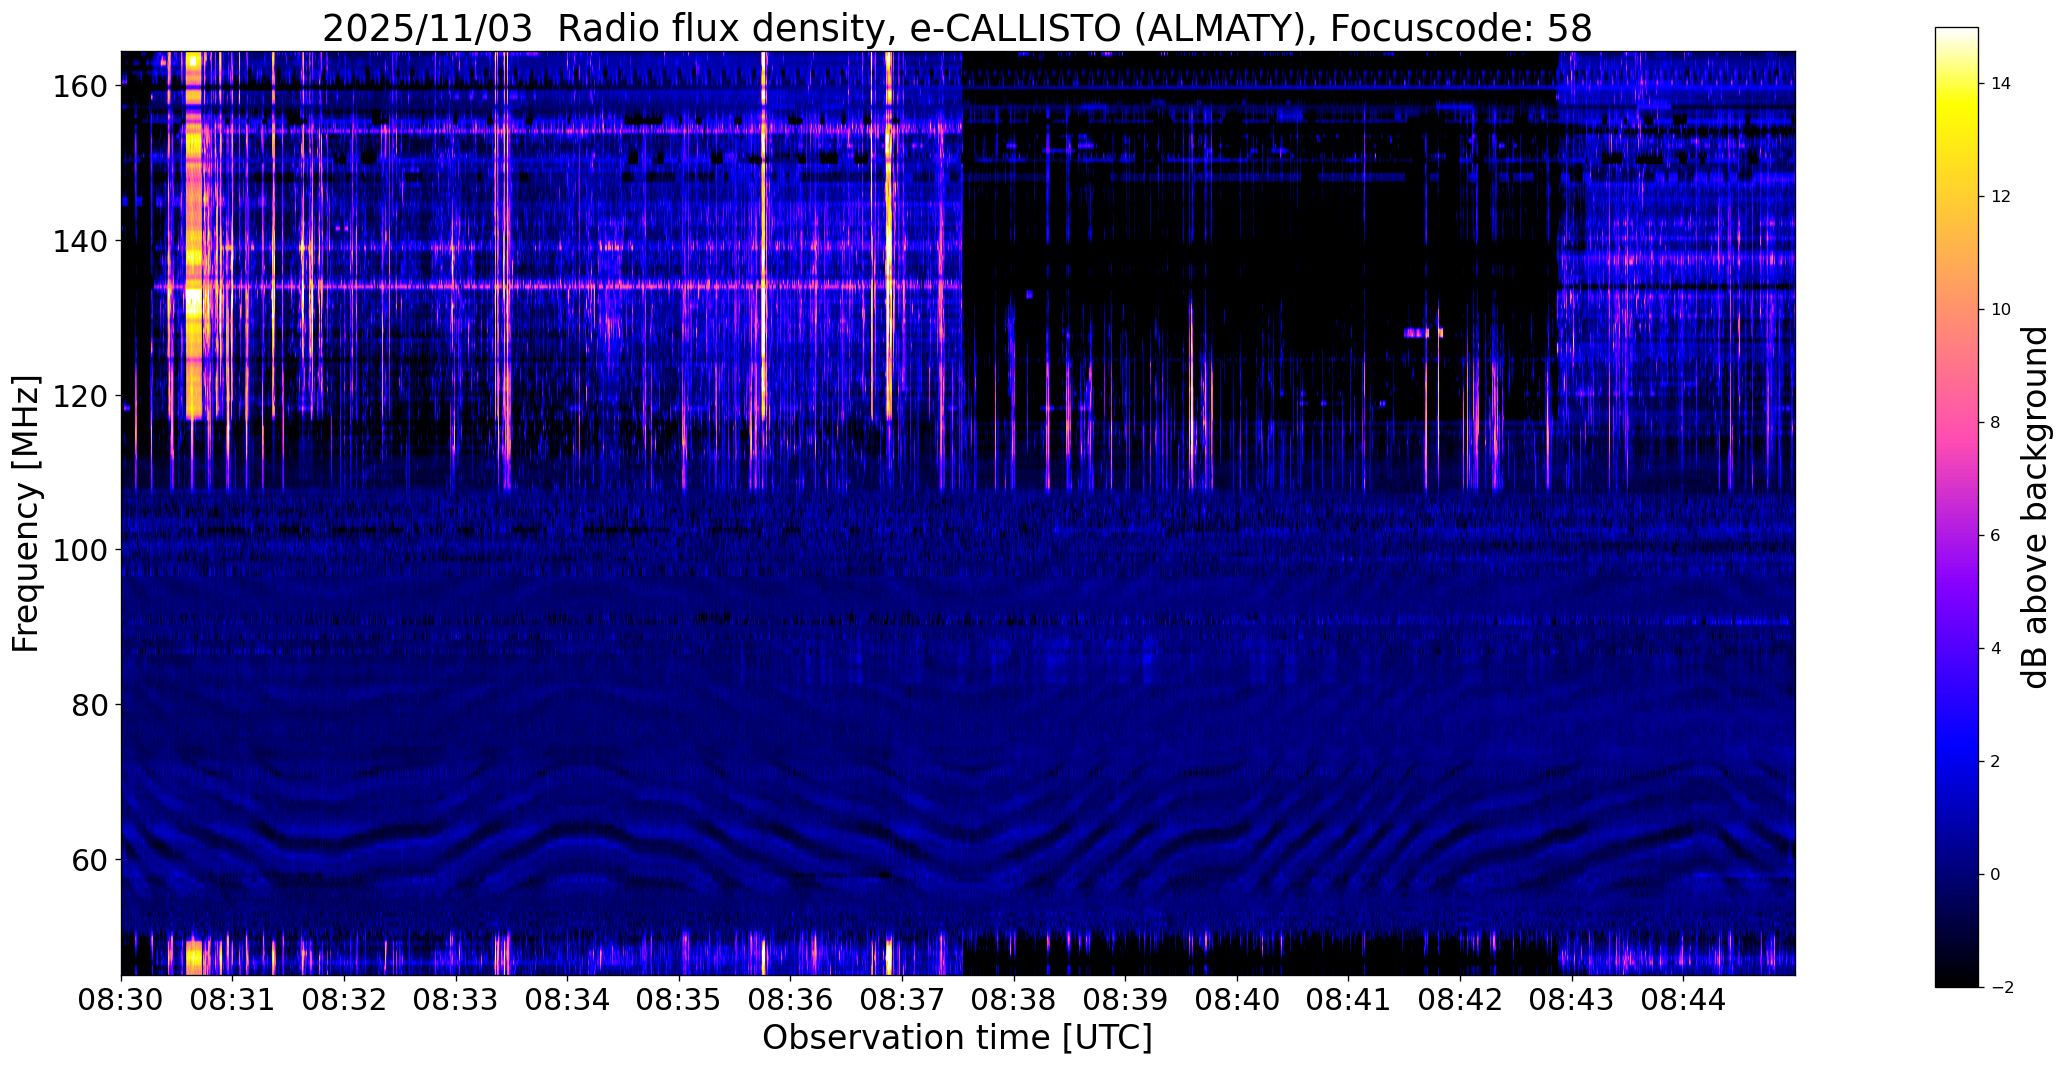Screen dimensions: 2066x1067
Task: Click the colorbar tick value 6
Action: (x=1995, y=536)
